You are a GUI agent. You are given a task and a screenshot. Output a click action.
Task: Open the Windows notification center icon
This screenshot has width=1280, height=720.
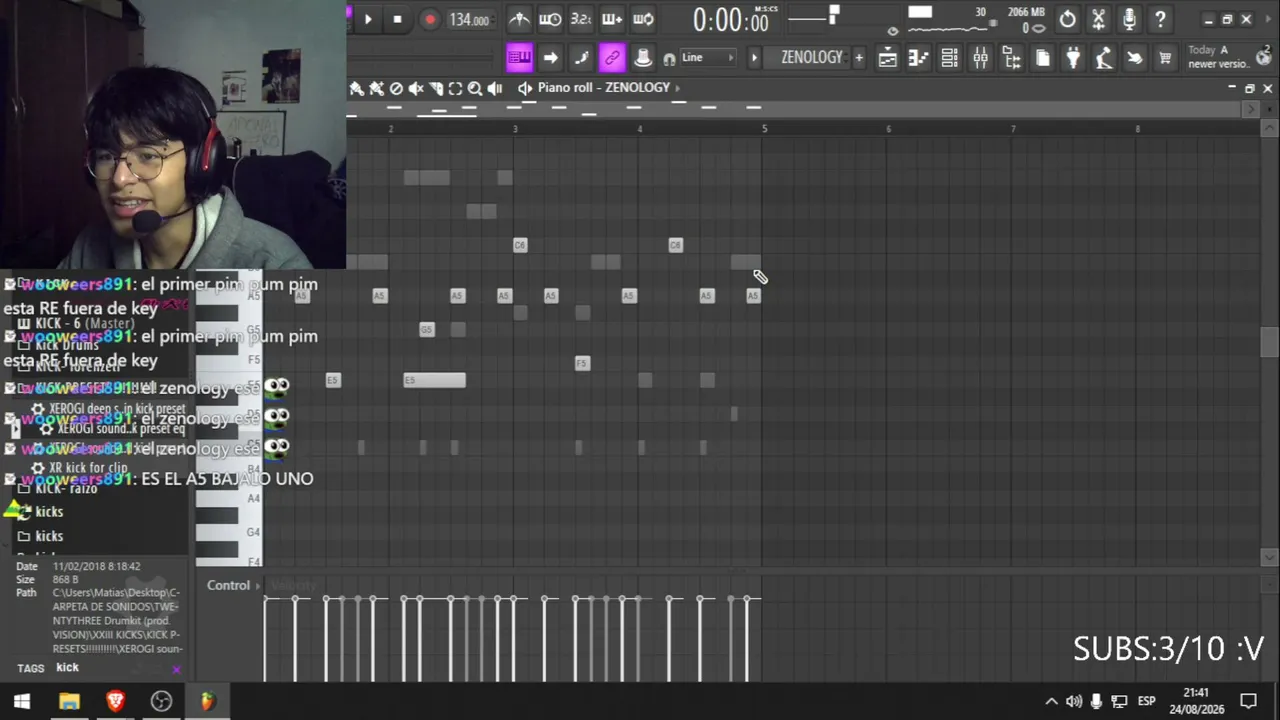[x=1248, y=701]
